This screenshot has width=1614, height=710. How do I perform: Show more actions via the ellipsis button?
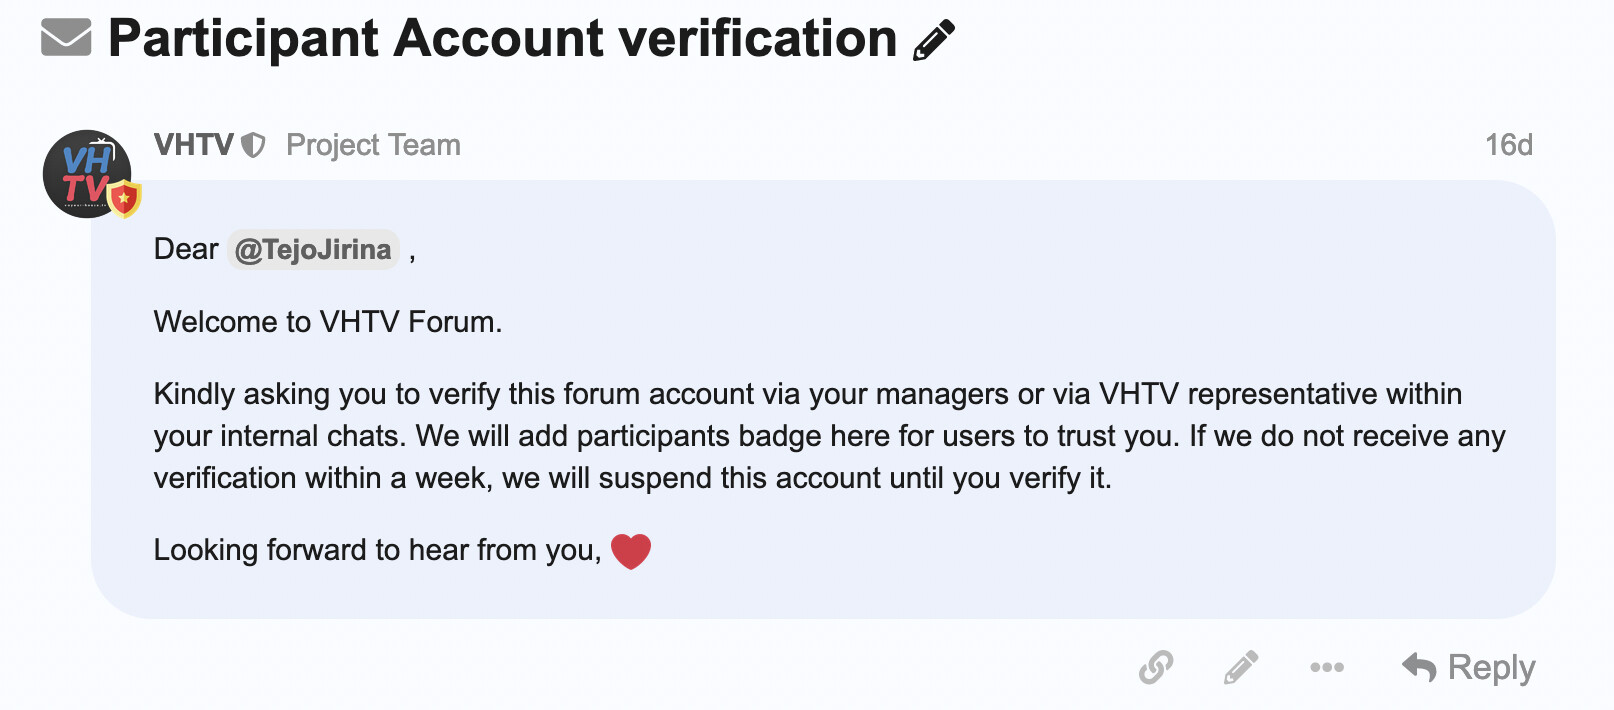1327,667
